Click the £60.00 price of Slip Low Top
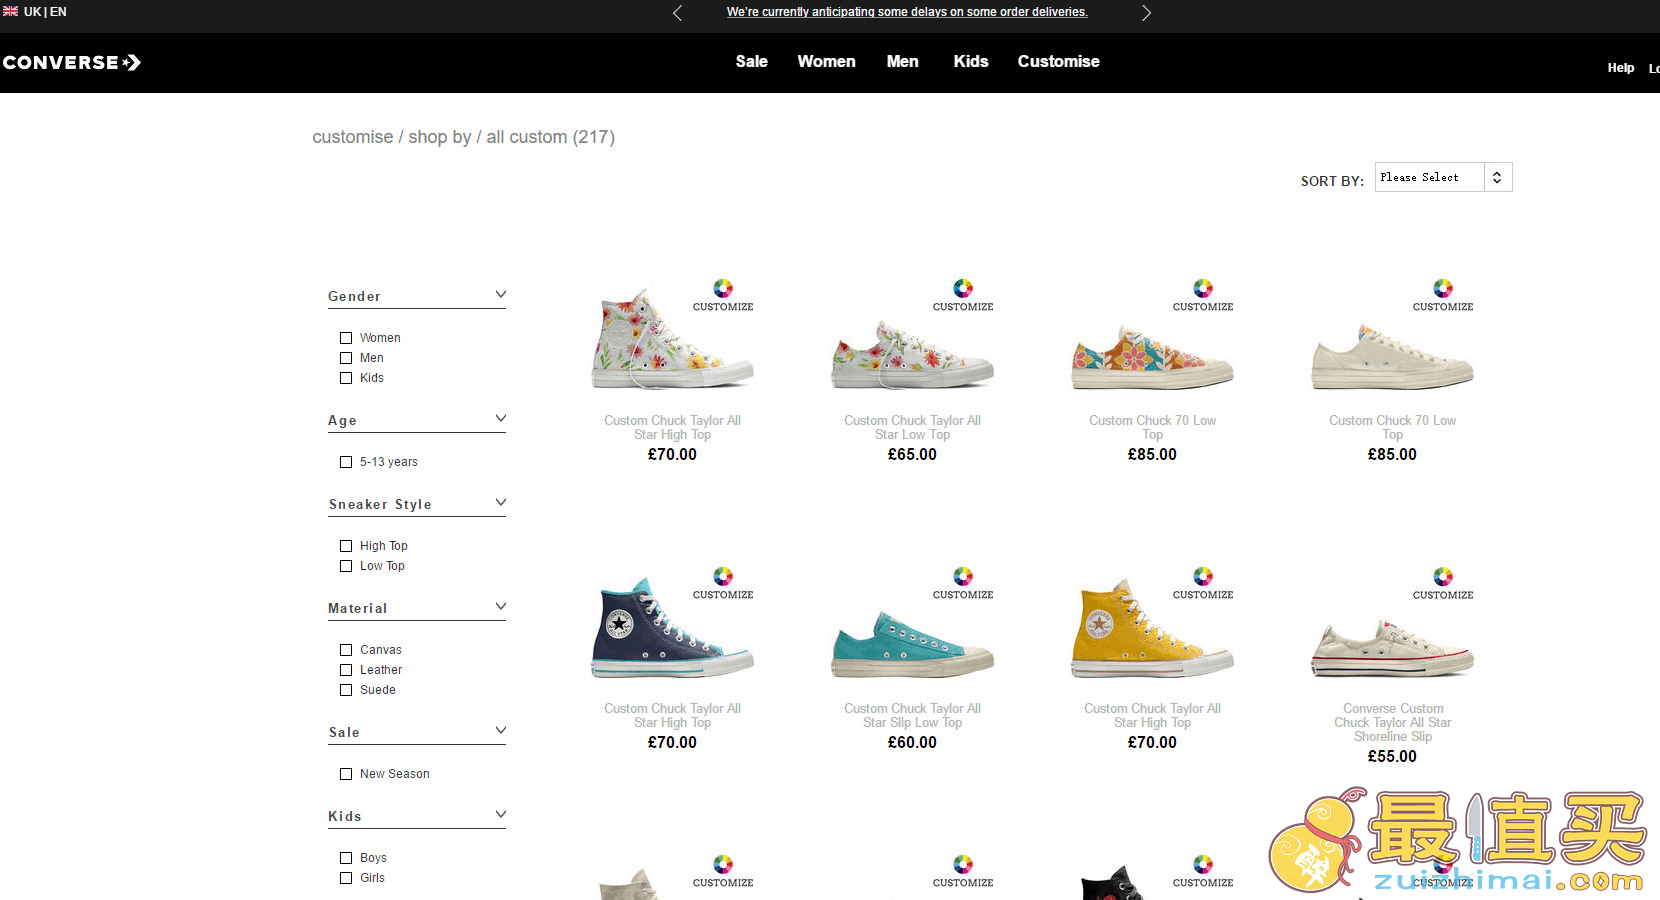The height and width of the screenshot is (900, 1660). click(912, 743)
